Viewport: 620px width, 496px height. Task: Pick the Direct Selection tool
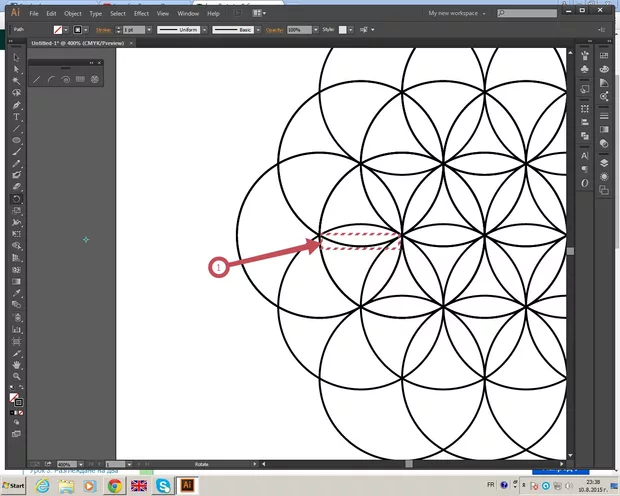coord(17,68)
